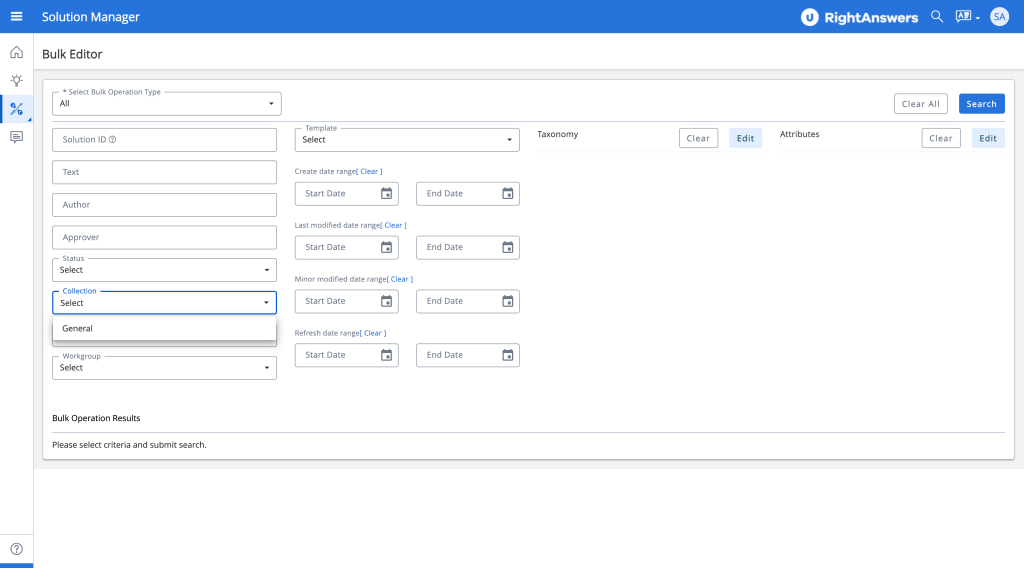The width and height of the screenshot is (1024, 568).
Task: Click the Clear All button
Action: 921,104
